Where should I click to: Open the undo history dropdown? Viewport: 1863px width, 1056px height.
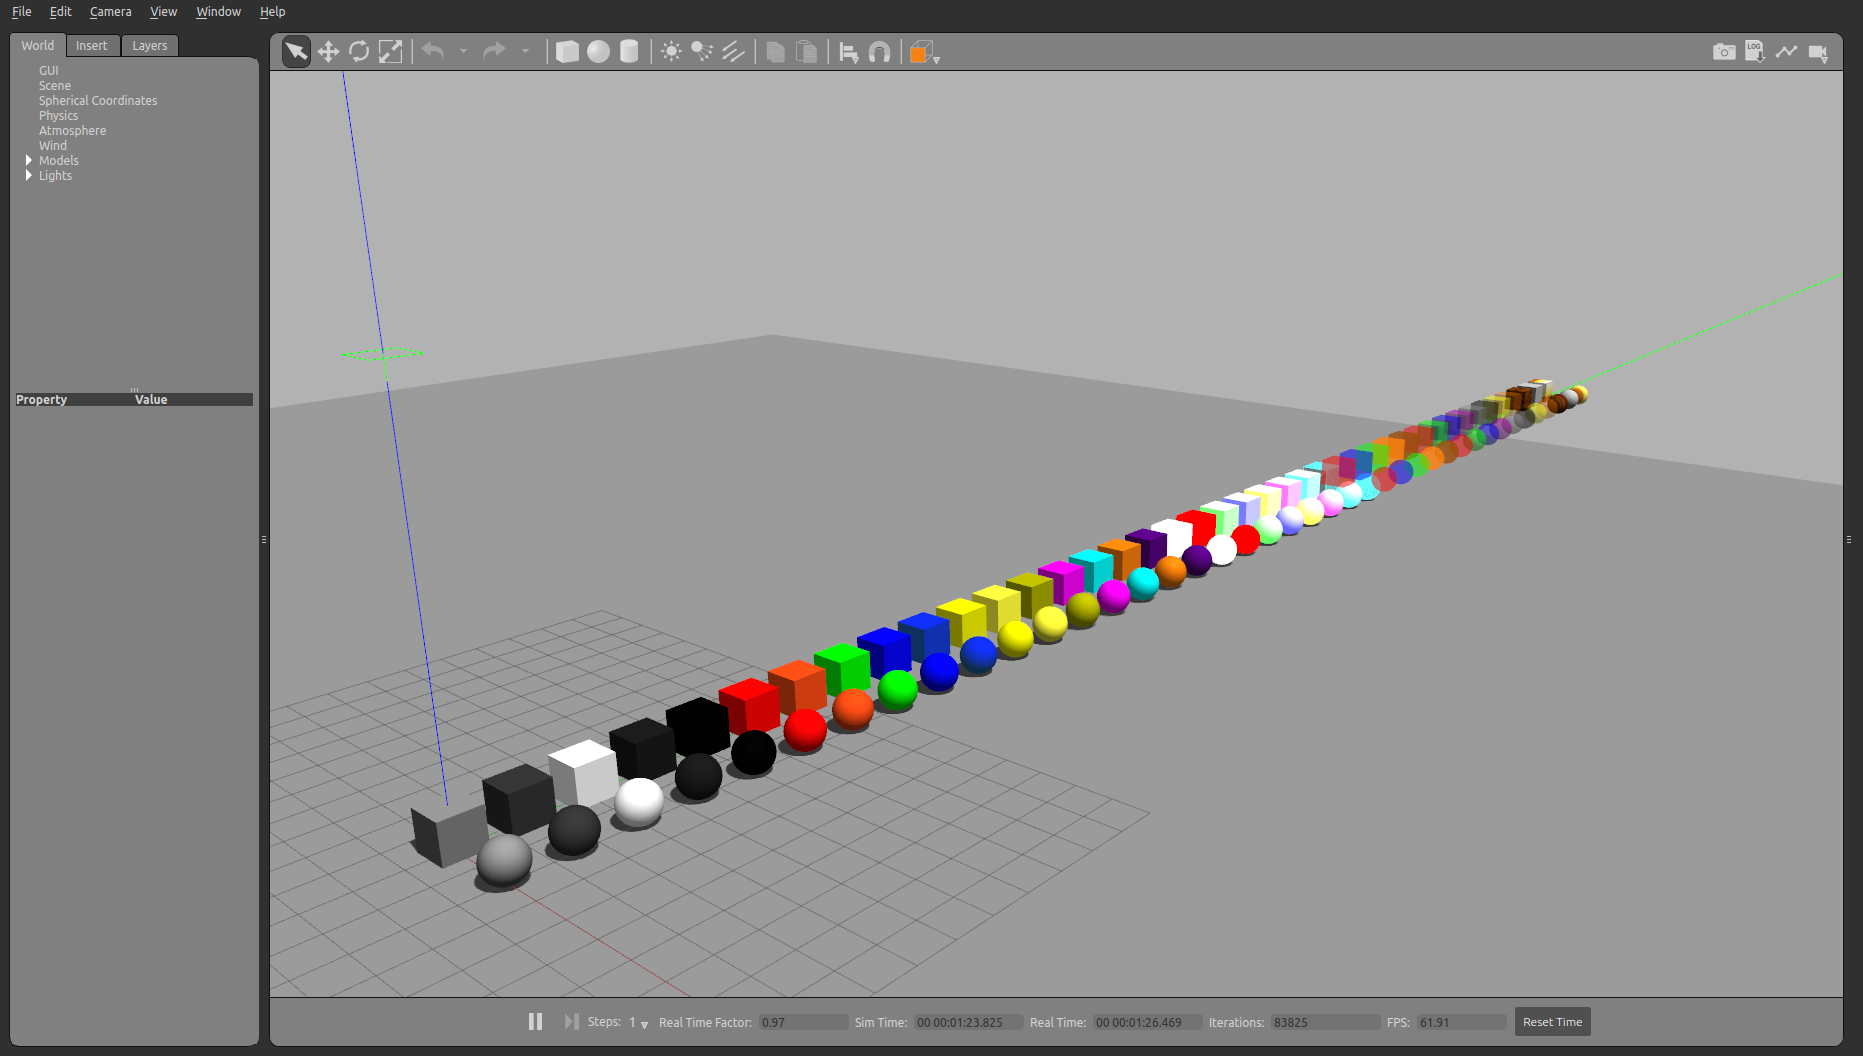point(463,51)
